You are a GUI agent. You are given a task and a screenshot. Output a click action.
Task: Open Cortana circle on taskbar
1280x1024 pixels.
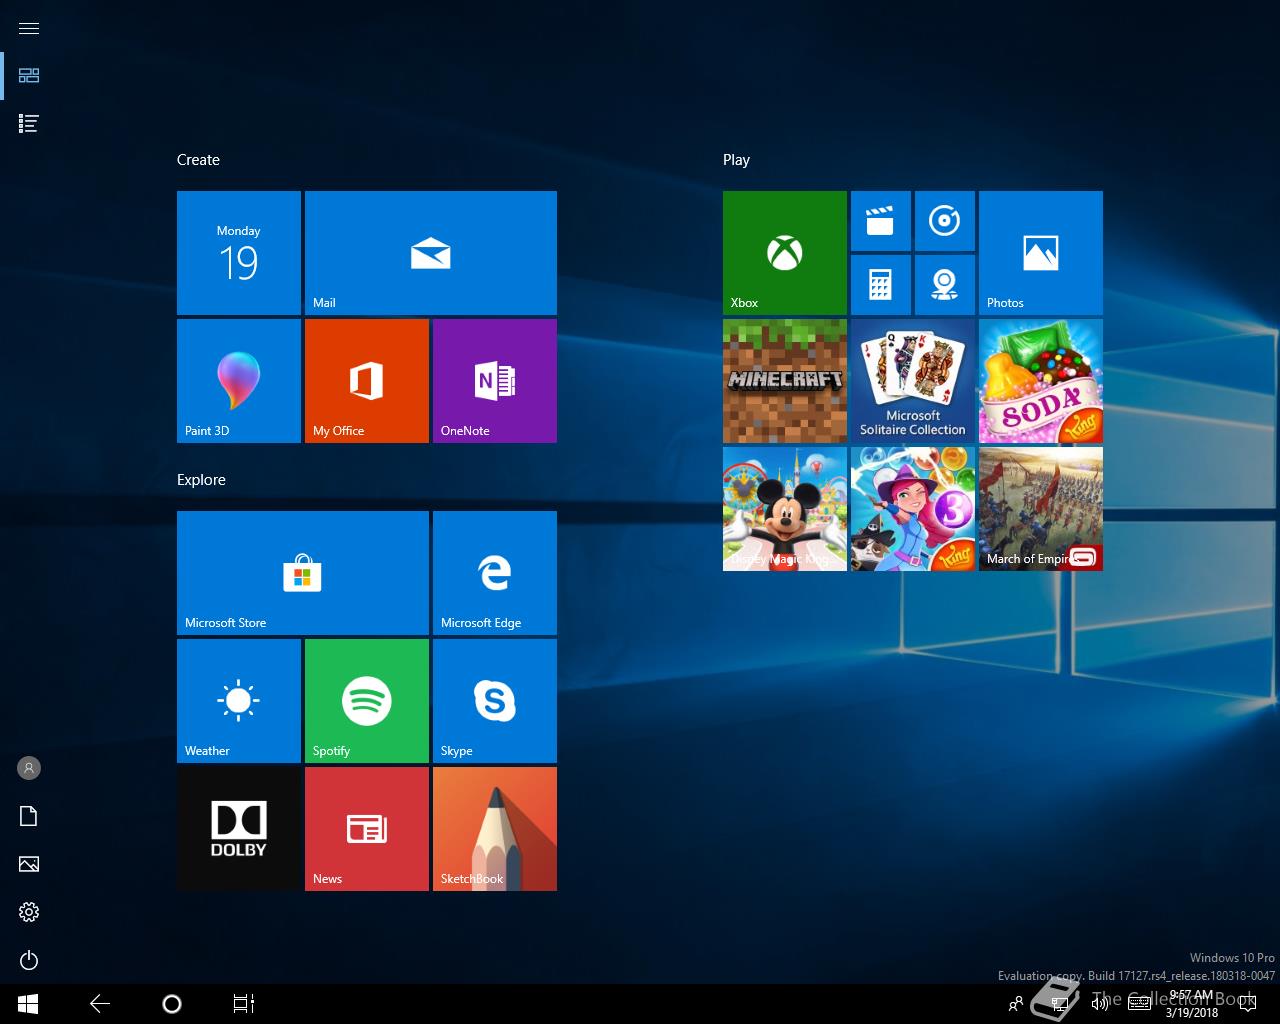pos(172,1004)
